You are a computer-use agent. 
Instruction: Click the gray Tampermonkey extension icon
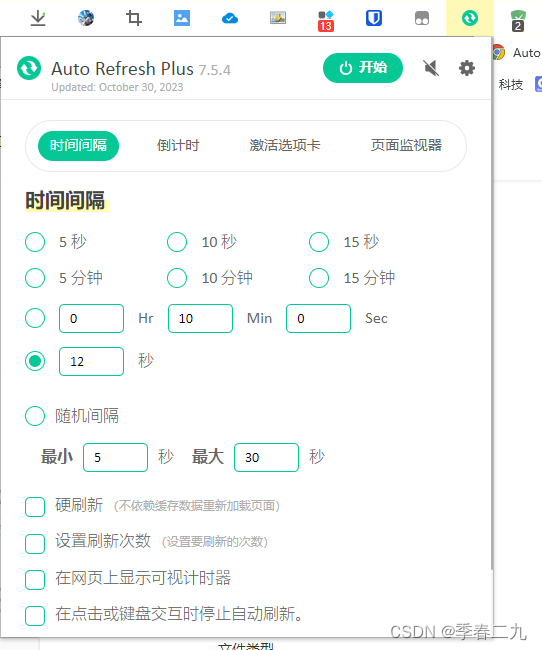pos(422,18)
